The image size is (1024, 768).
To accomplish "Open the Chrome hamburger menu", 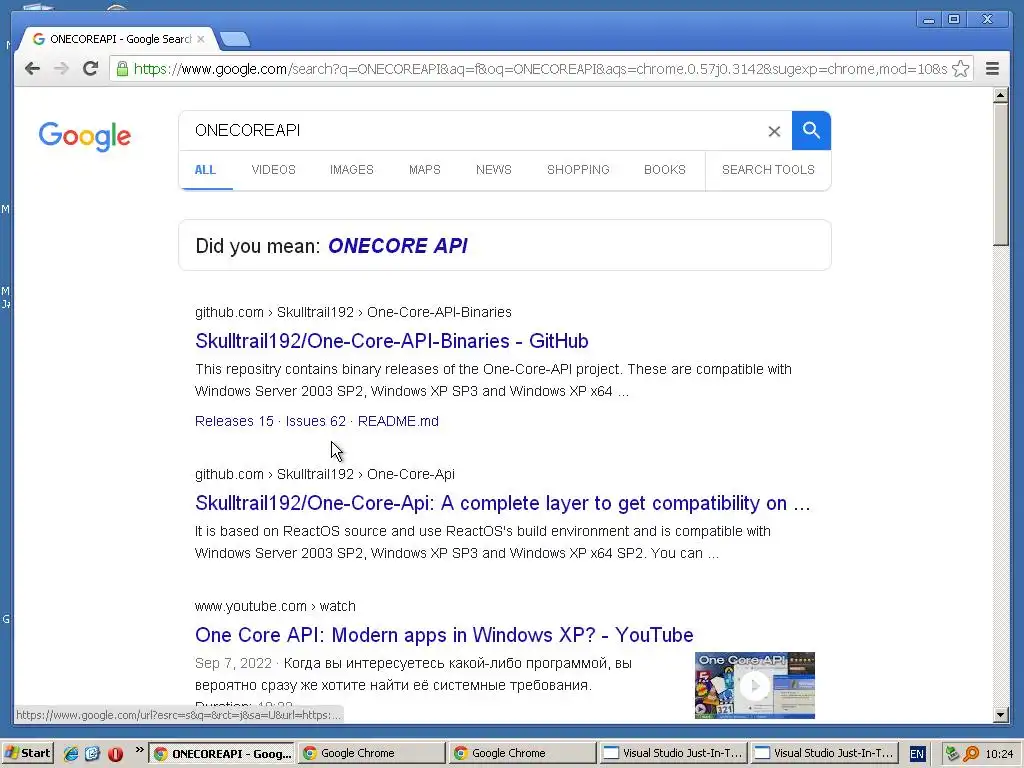I will coord(992,69).
